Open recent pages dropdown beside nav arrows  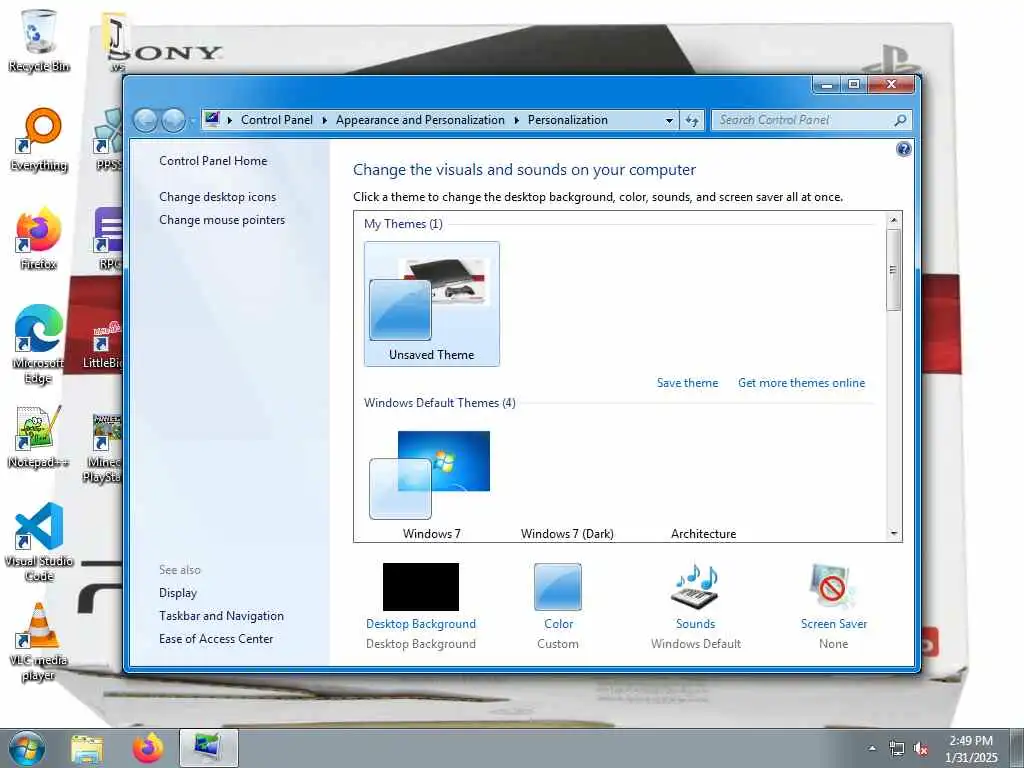click(191, 121)
